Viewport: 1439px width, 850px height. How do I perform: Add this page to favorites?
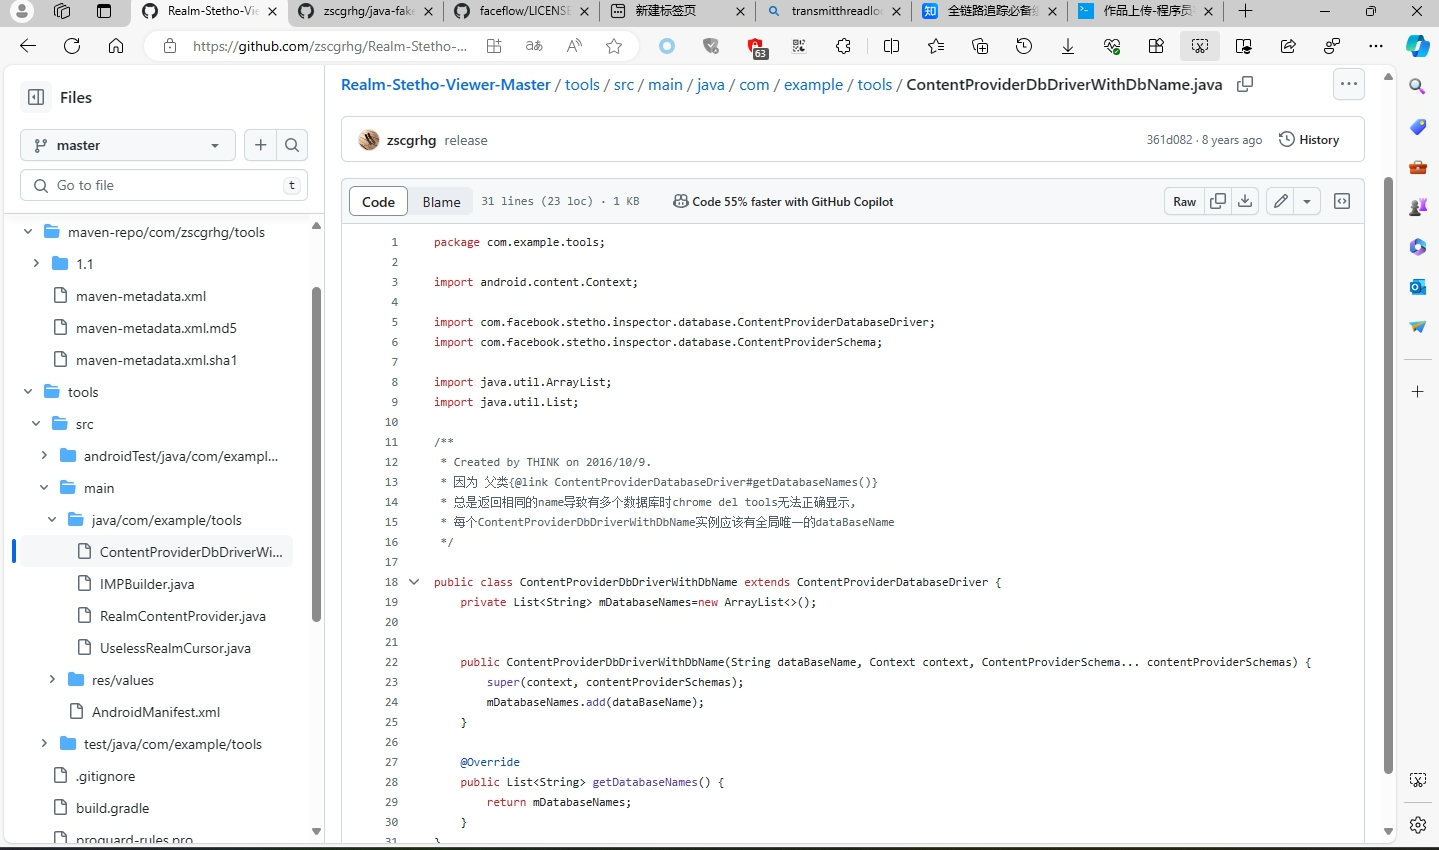tap(614, 46)
